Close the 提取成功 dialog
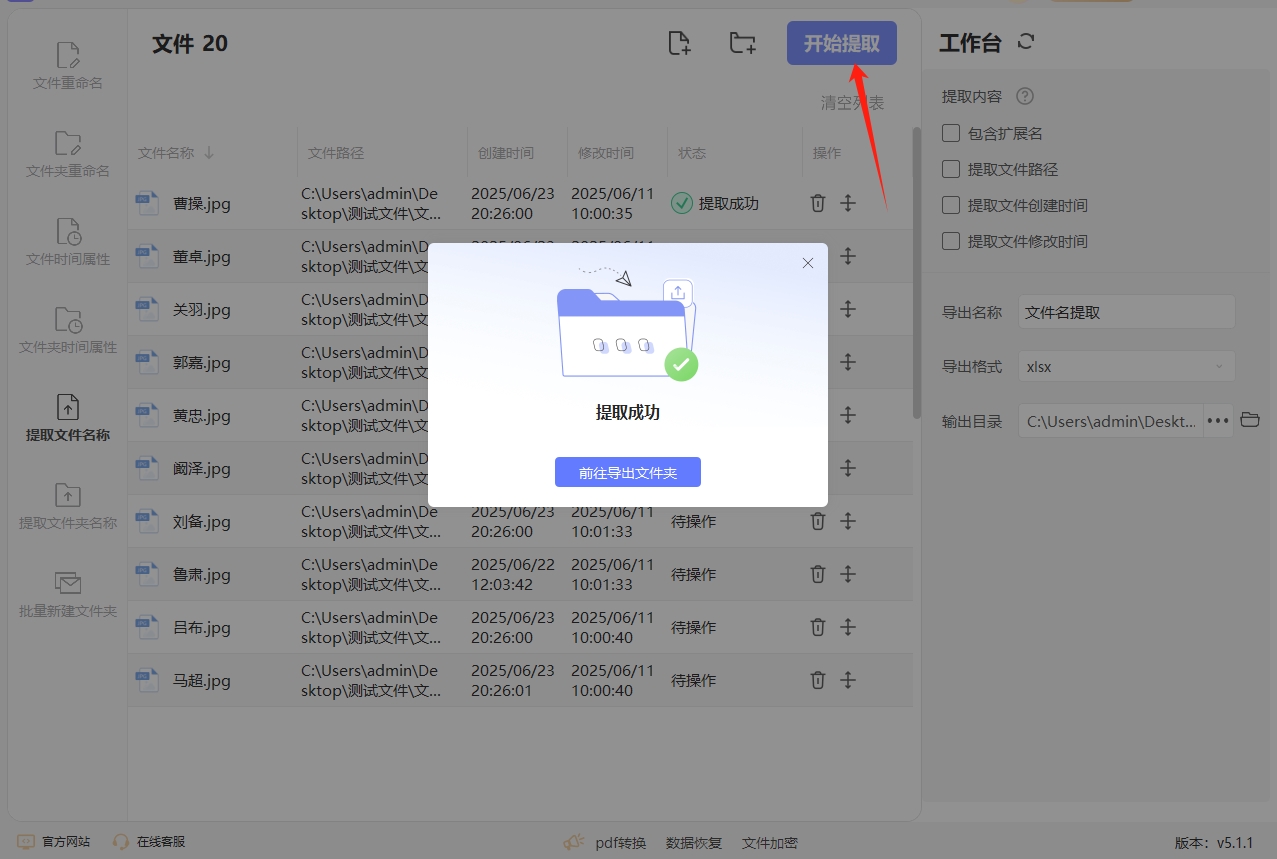The height and width of the screenshot is (859, 1277). [808, 263]
